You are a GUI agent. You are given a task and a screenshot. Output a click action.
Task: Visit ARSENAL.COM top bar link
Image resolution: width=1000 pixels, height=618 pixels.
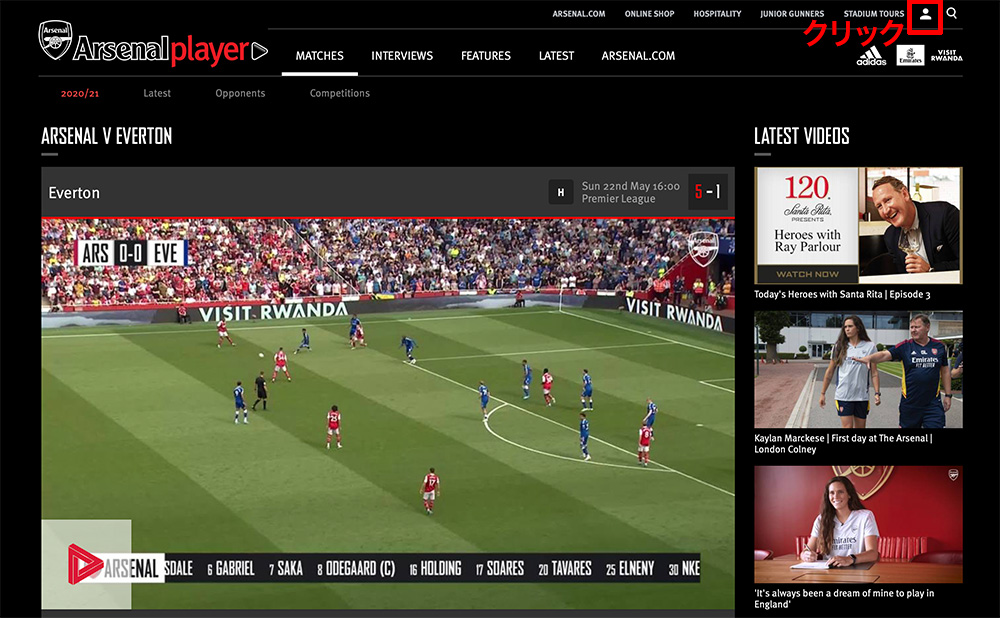point(578,13)
